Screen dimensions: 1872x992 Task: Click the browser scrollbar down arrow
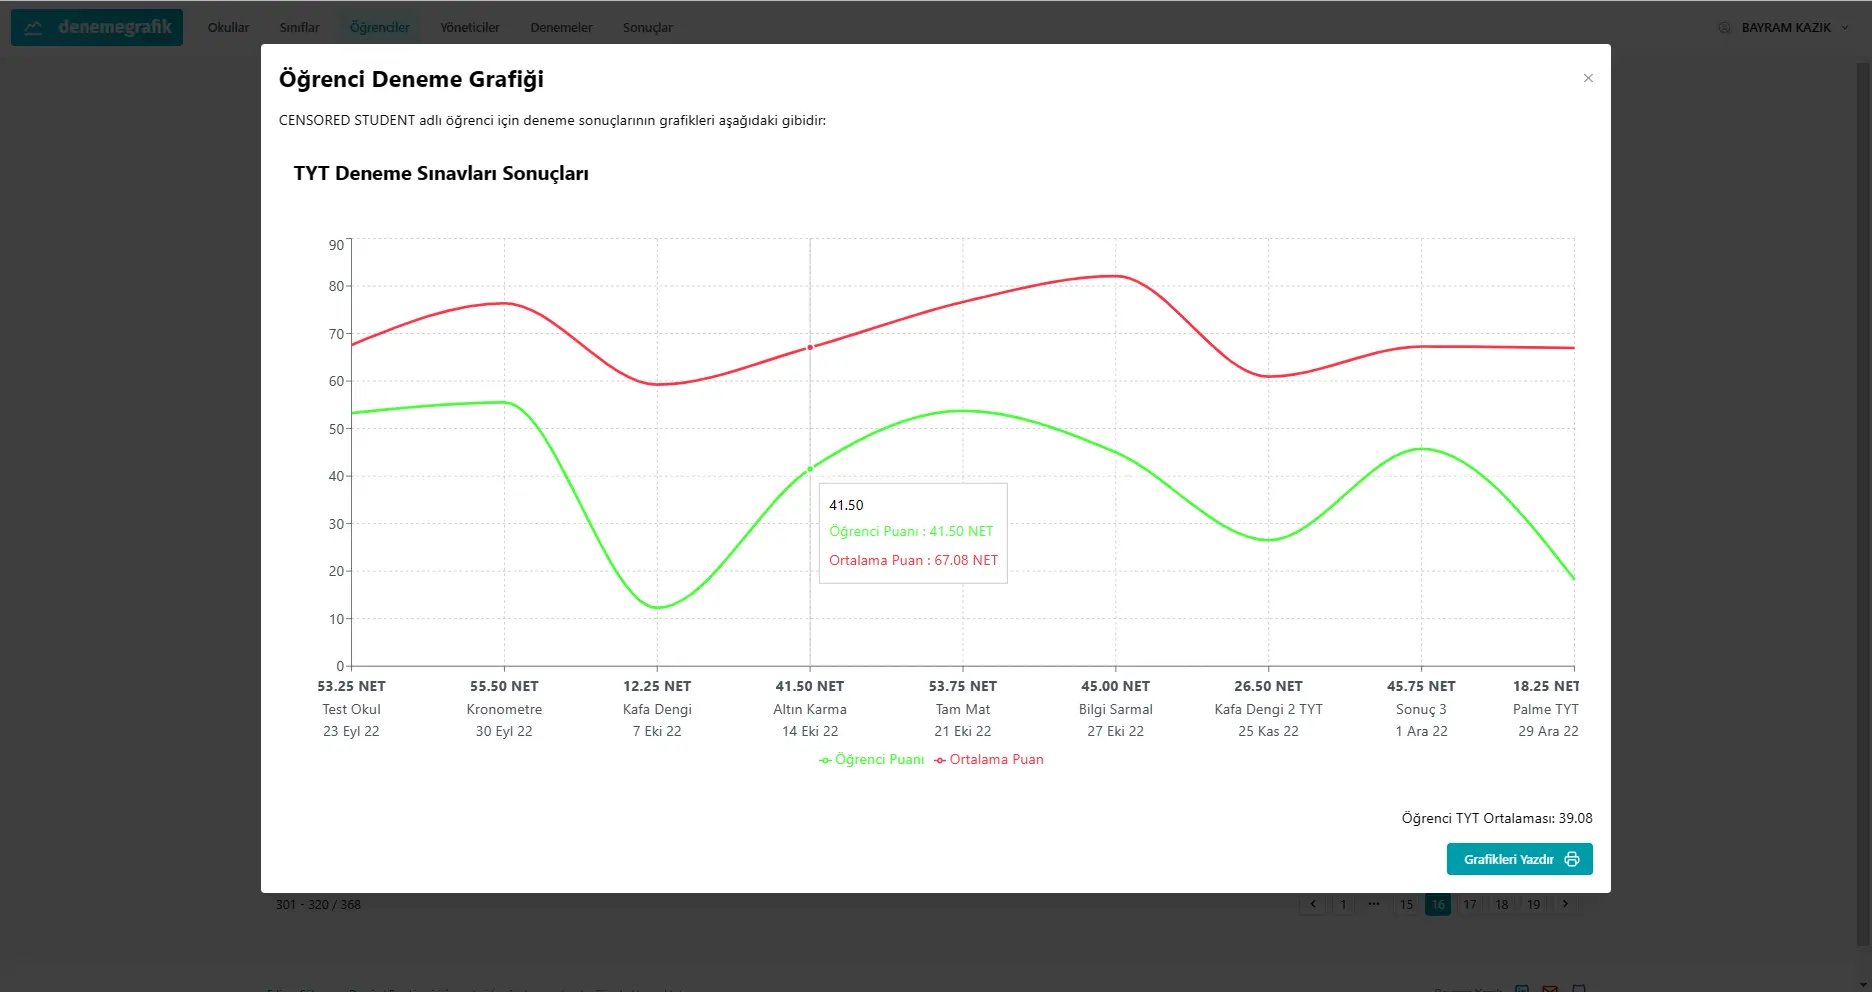tap(1864, 984)
